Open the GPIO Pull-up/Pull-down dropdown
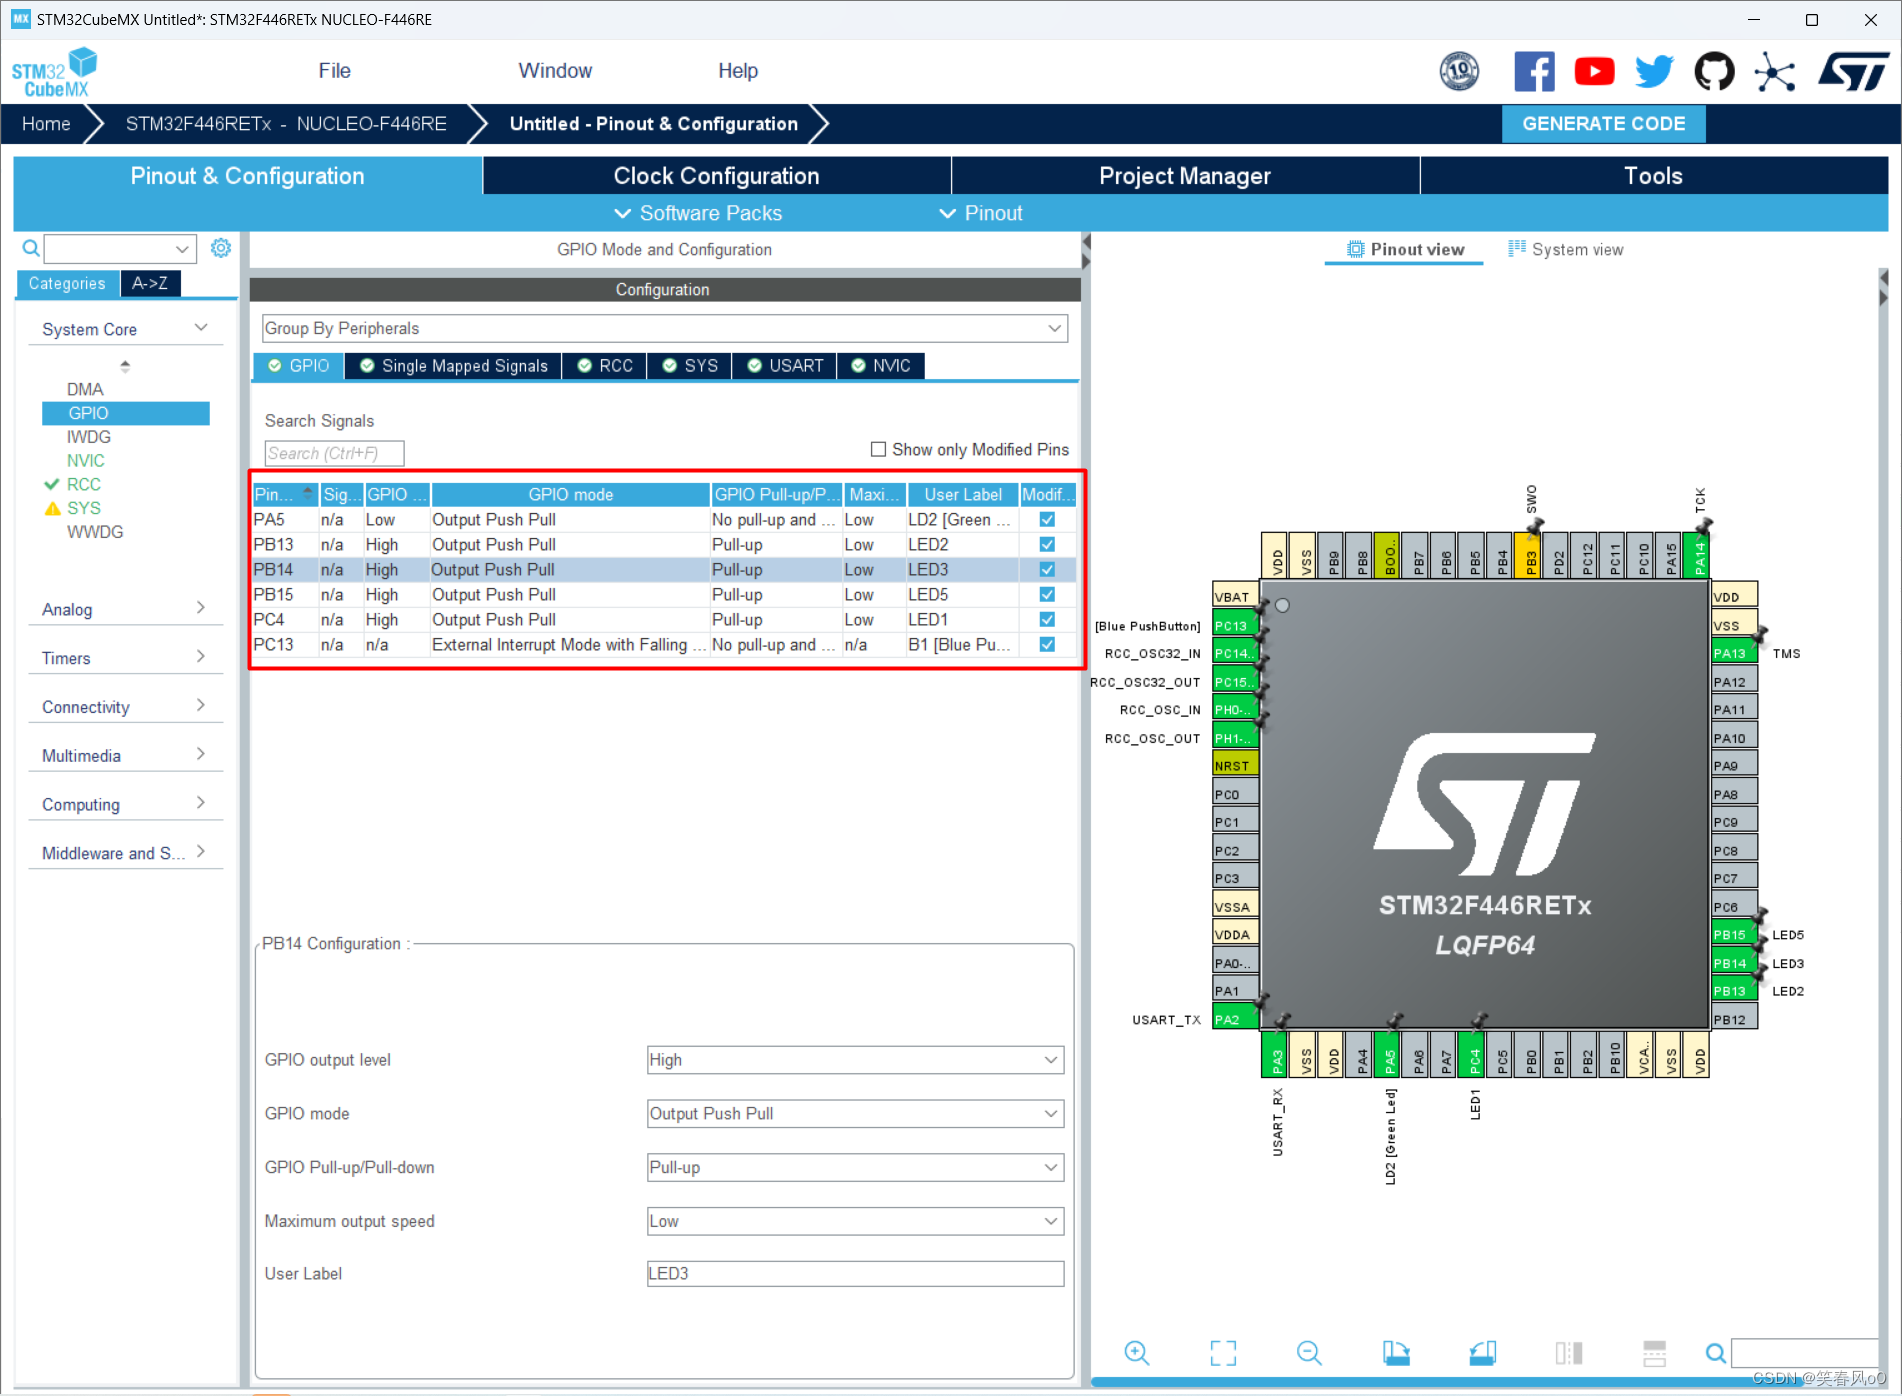This screenshot has width=1902, height=1396. point(855,1167)
